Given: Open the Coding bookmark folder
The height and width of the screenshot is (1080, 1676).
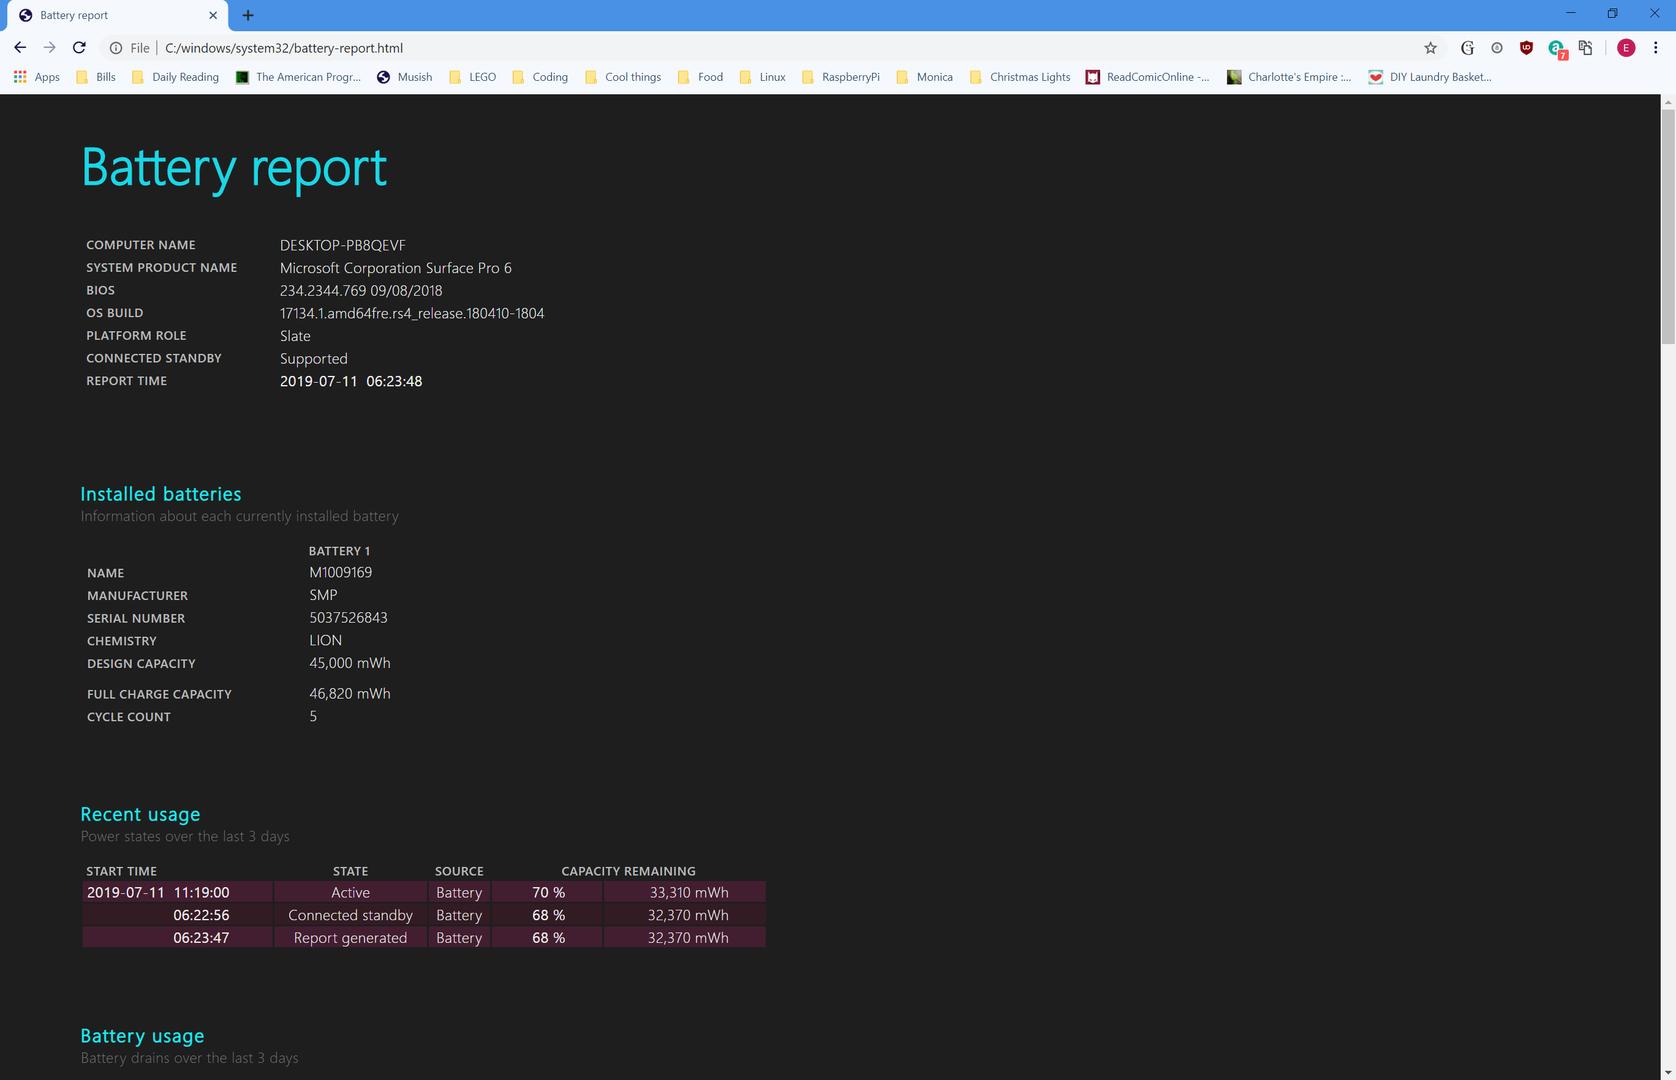Looking at the screenshot, I should click(539, 77).
